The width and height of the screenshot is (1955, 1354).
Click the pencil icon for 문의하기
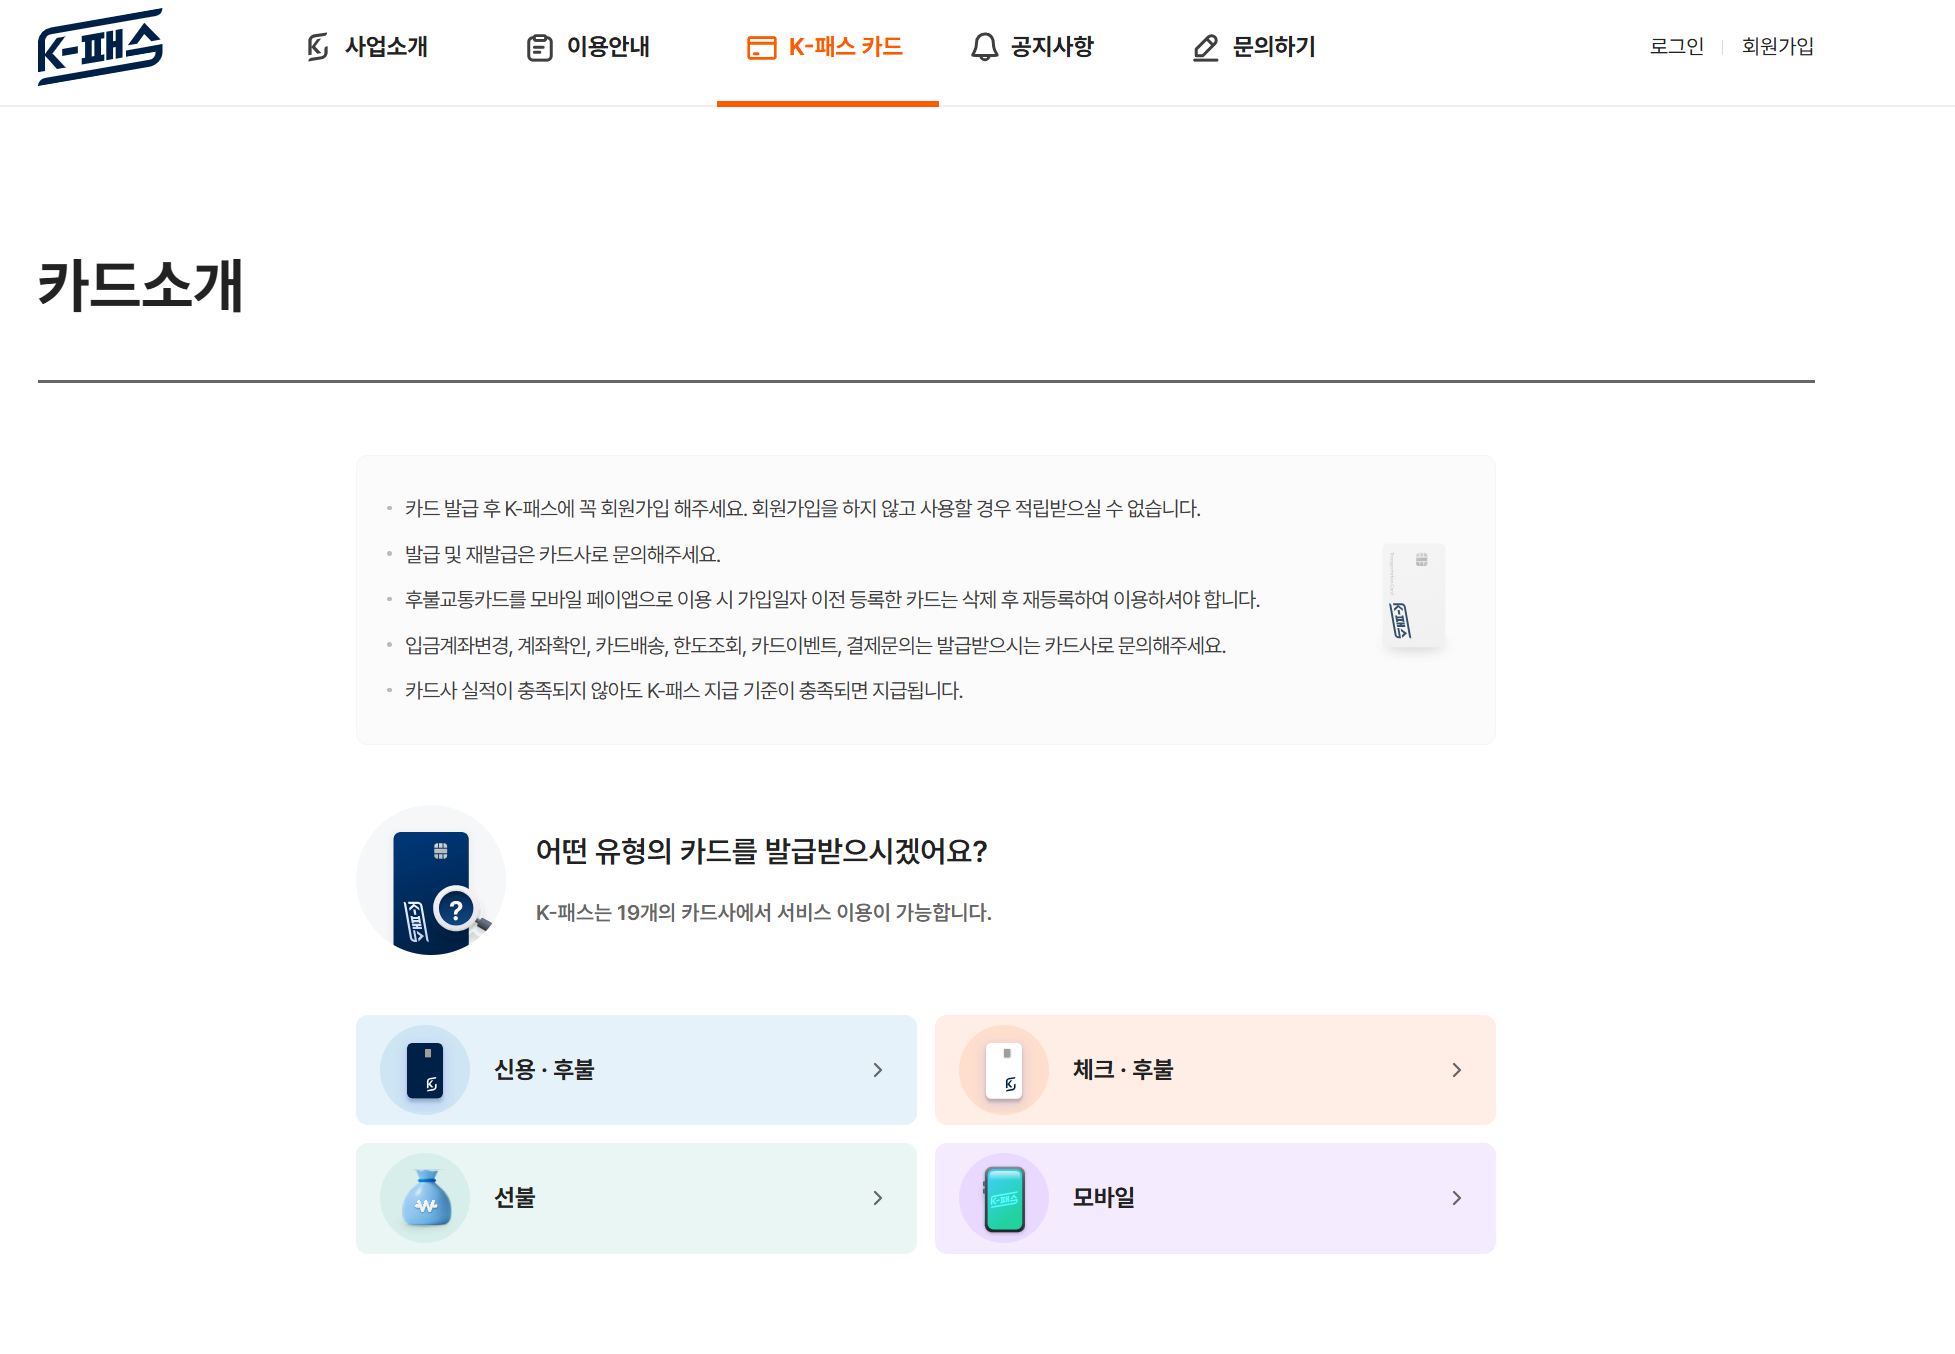tap(1205, 47)
